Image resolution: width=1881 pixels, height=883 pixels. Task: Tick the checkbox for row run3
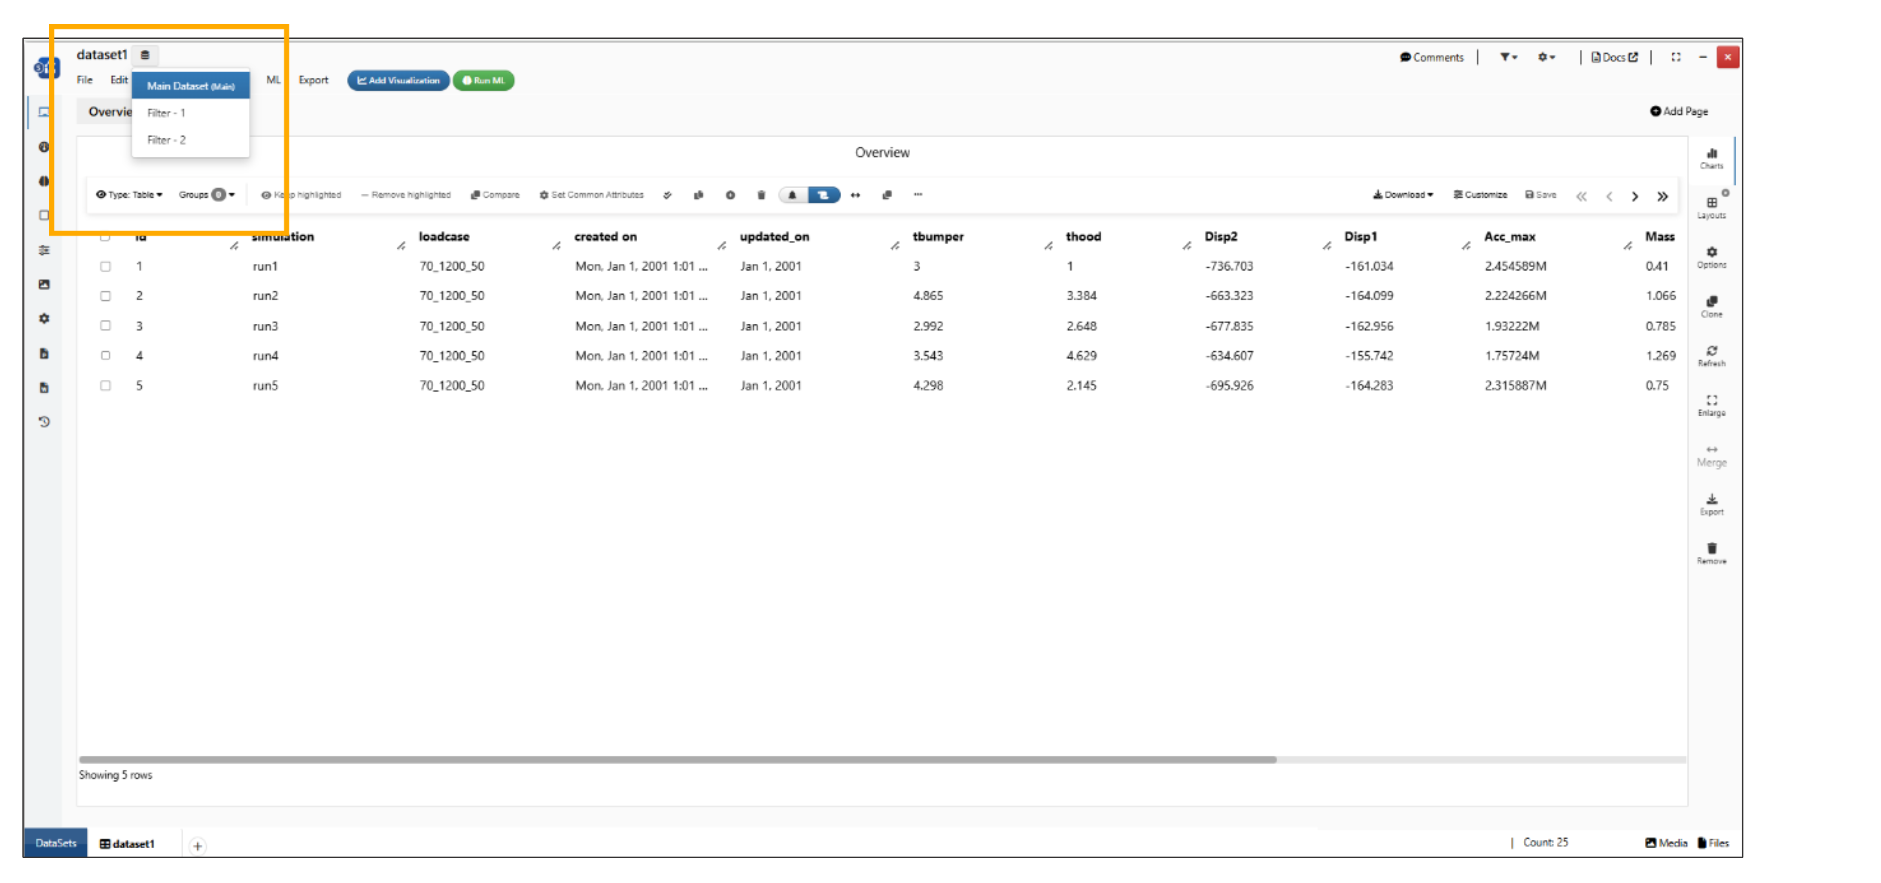(x=105, y=326)
